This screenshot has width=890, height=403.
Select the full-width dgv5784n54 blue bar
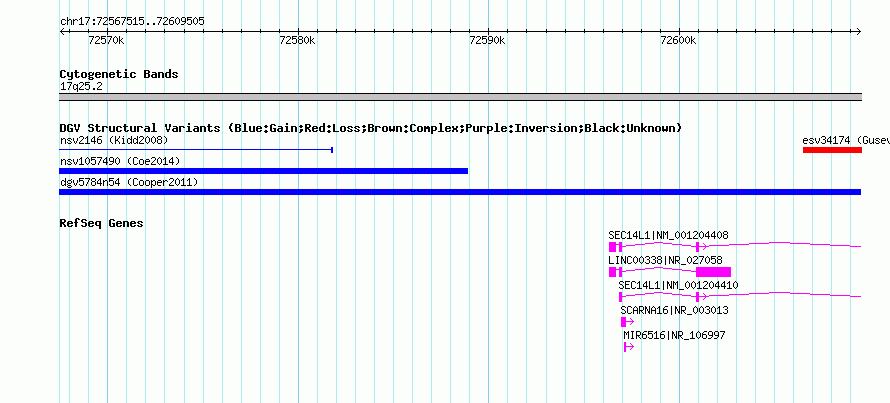tap(460, 192)
